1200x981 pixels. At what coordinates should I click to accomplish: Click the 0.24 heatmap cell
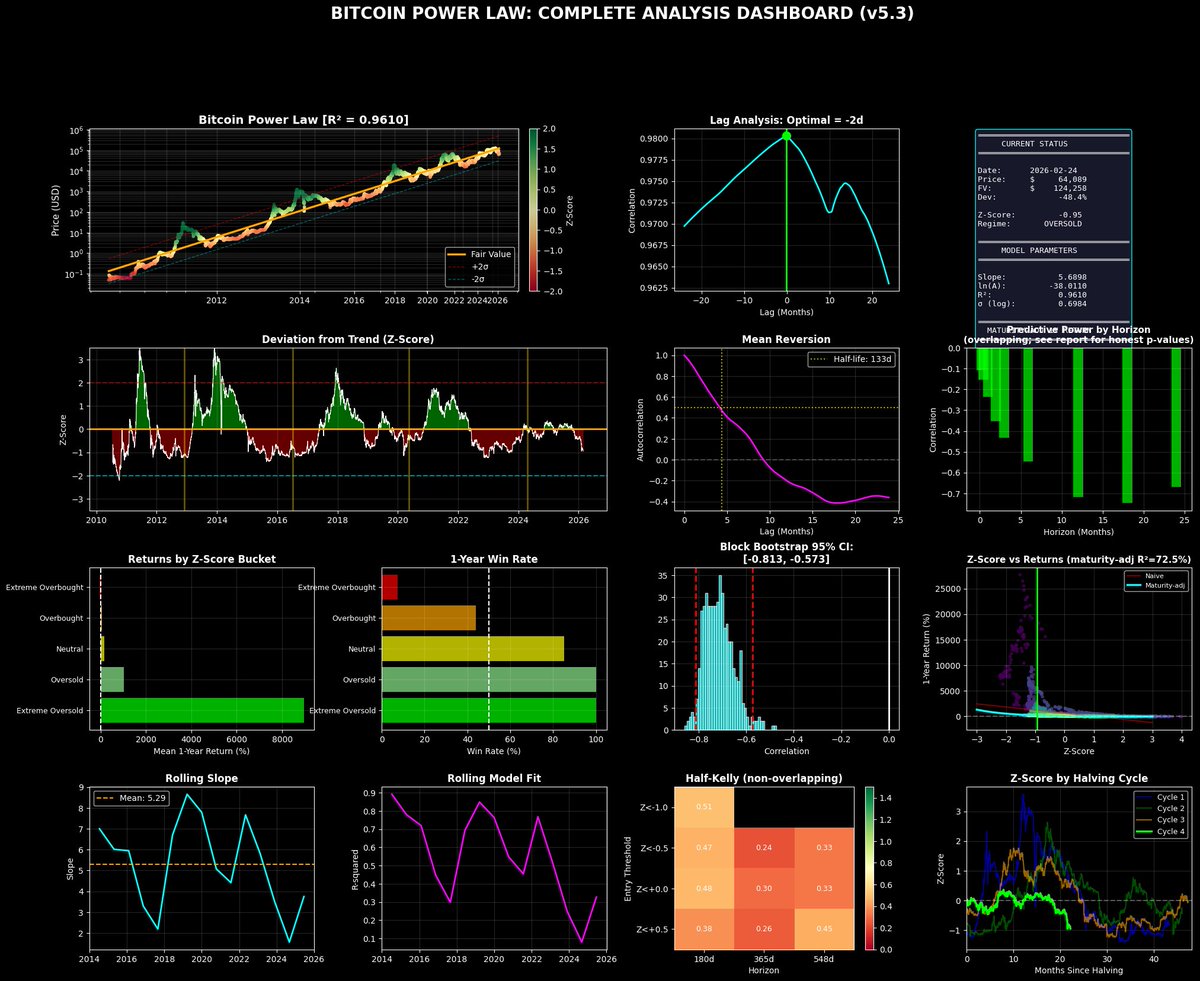point(763,848)
